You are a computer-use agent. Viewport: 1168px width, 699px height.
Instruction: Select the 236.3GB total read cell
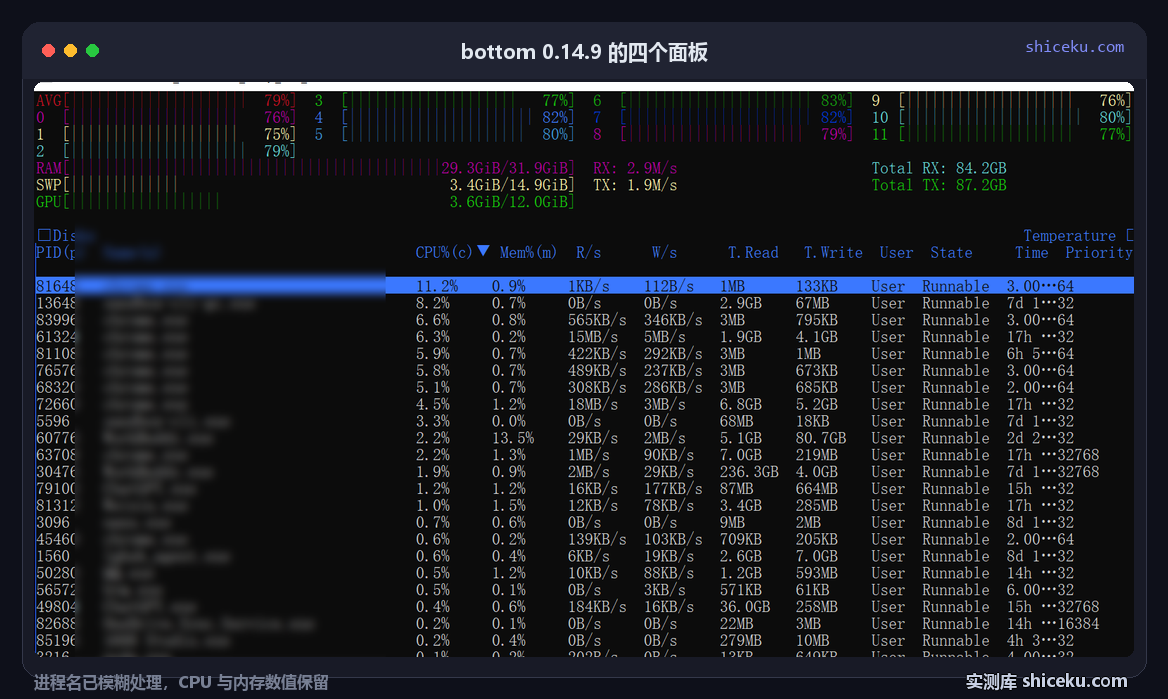pos(749,472)
